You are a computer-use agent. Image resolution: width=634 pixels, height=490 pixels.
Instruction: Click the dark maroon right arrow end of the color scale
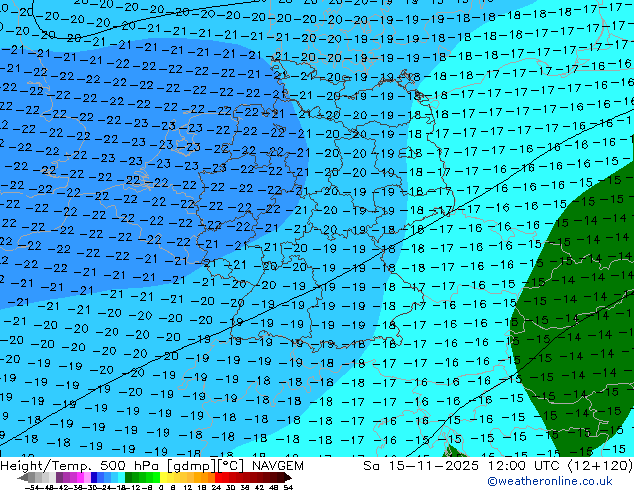pyautogui.click(x=287, y=477)
